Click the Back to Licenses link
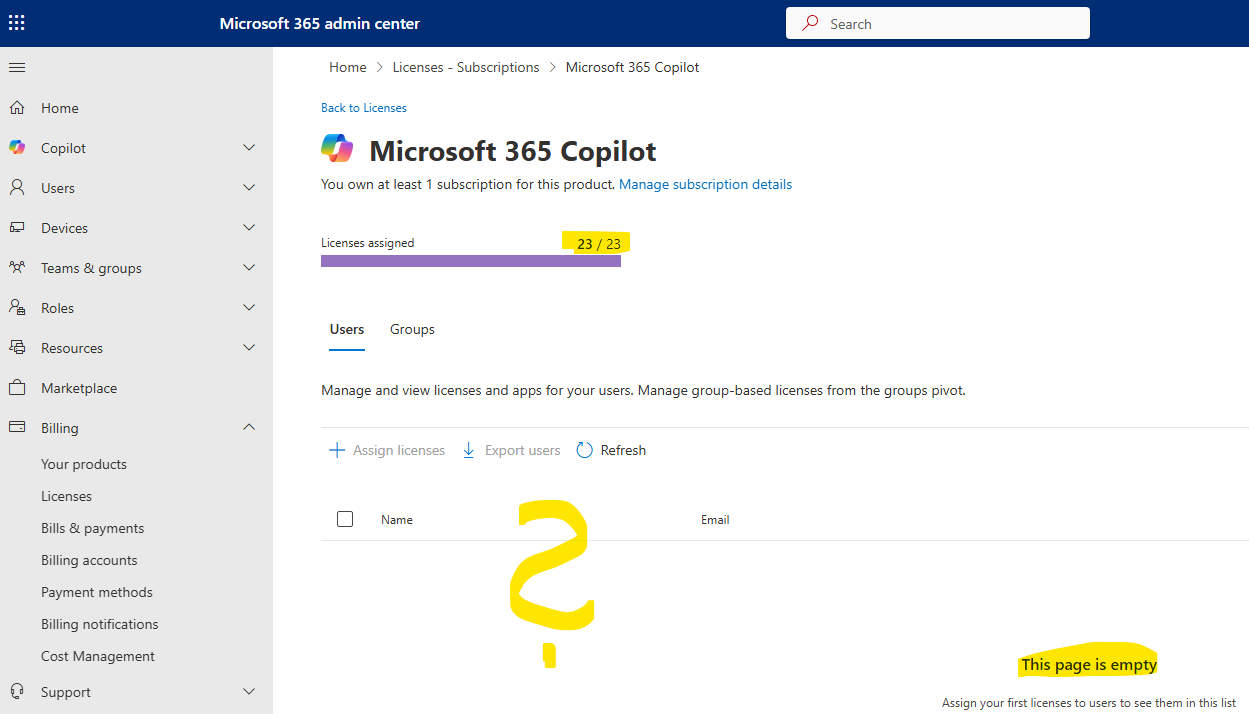 coord(364,108)
